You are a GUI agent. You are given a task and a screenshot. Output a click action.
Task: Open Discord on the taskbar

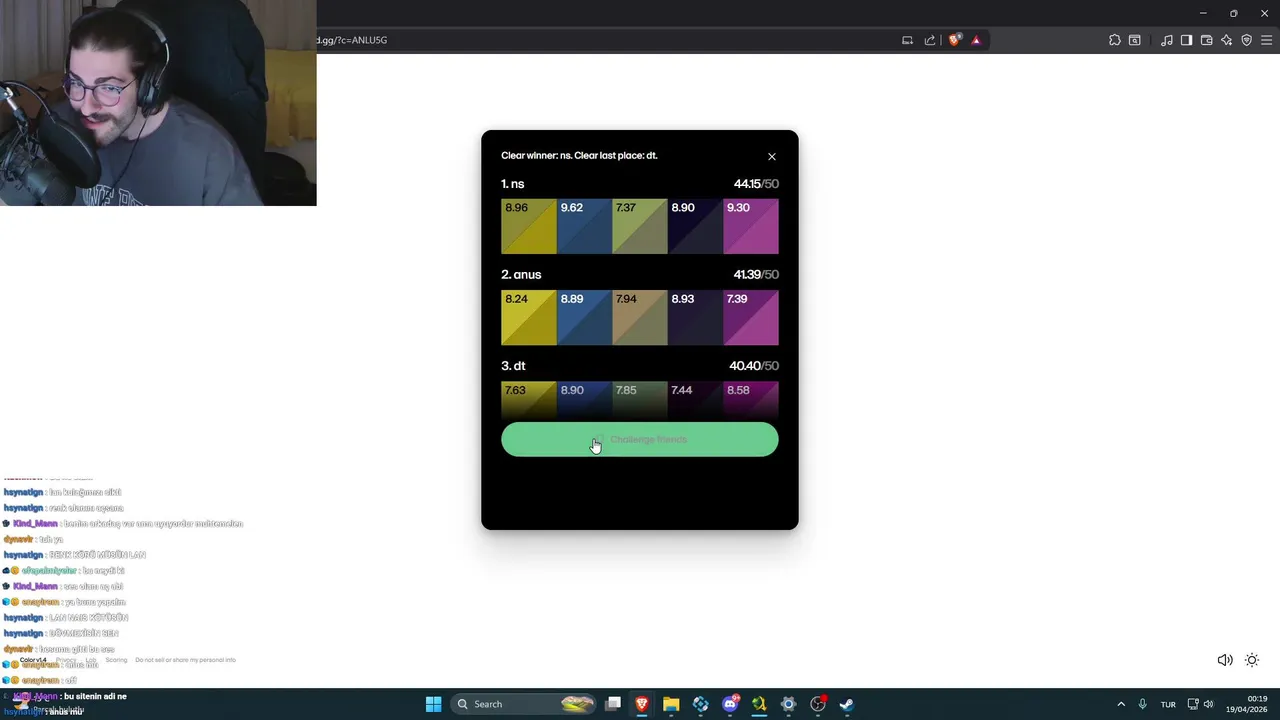[x=730, y=704]
